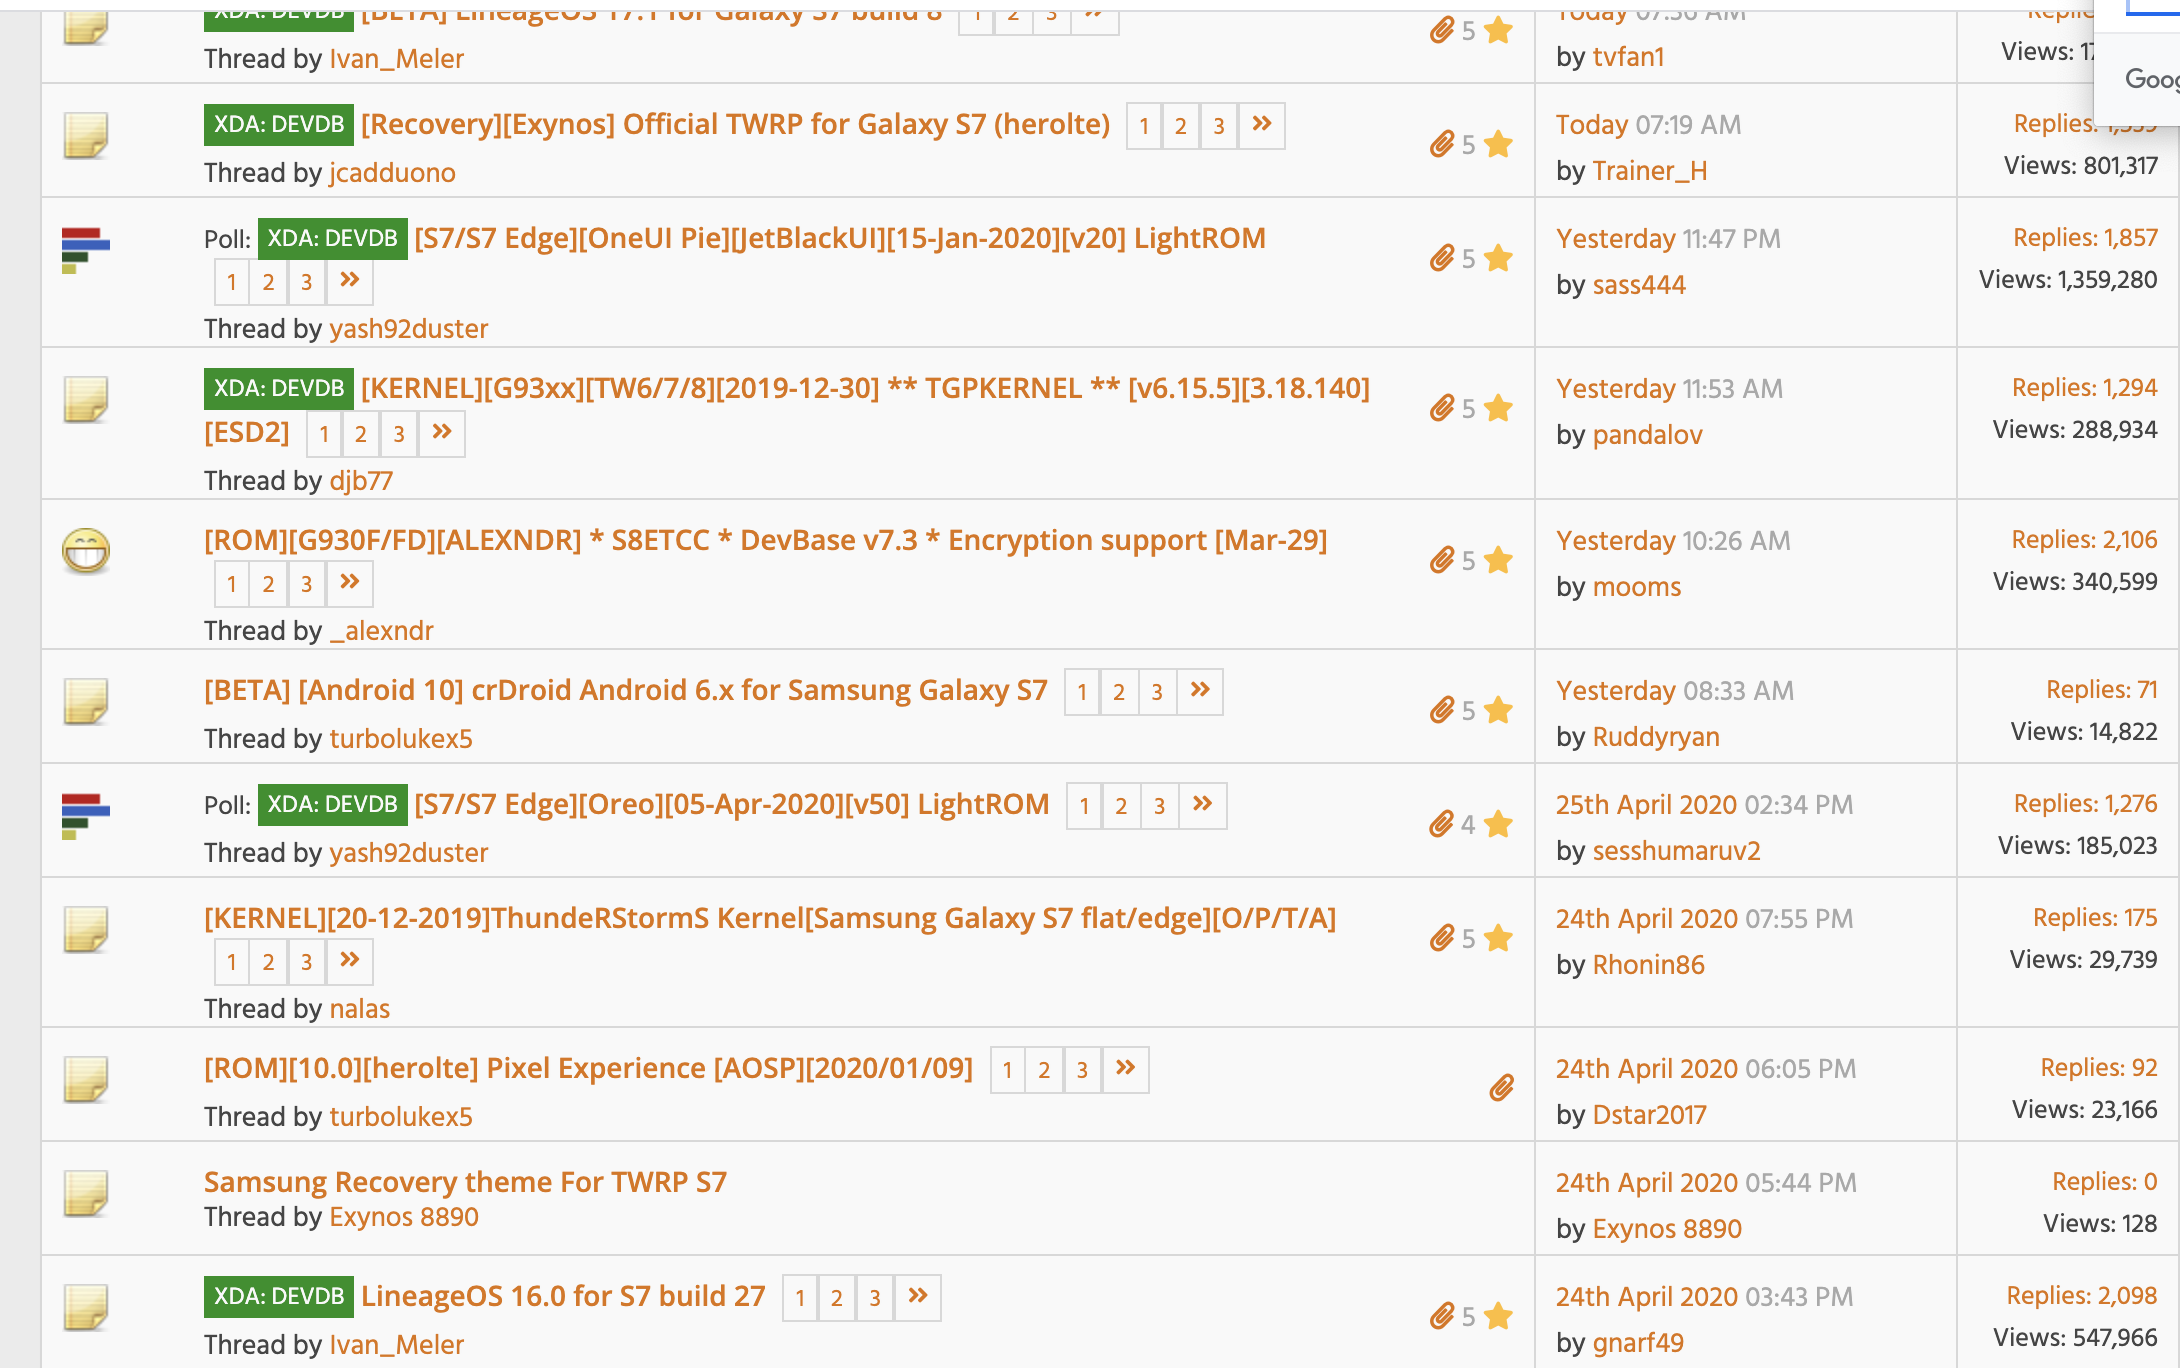Open page 2 of the crDroid thread
Image resolution: width=2180 pixels, height=1368 pixels.
(x=1119, y=692)
